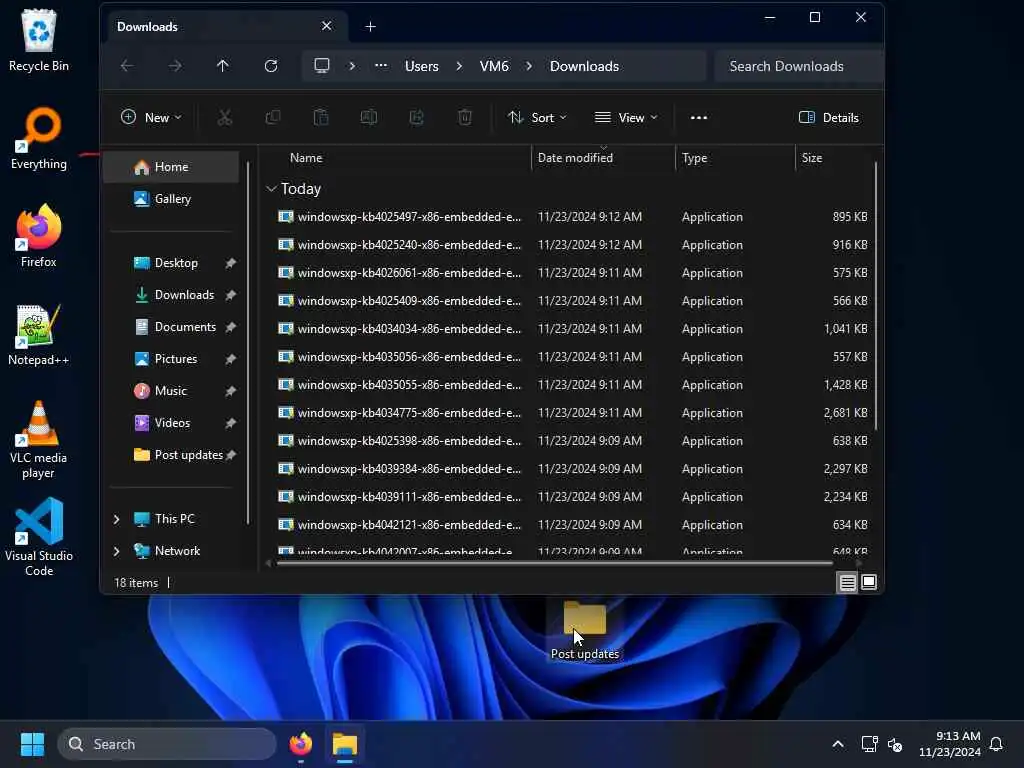Open Pictures in navigation pane
The height and width of the screenshot is (768, 1024).
171,359
